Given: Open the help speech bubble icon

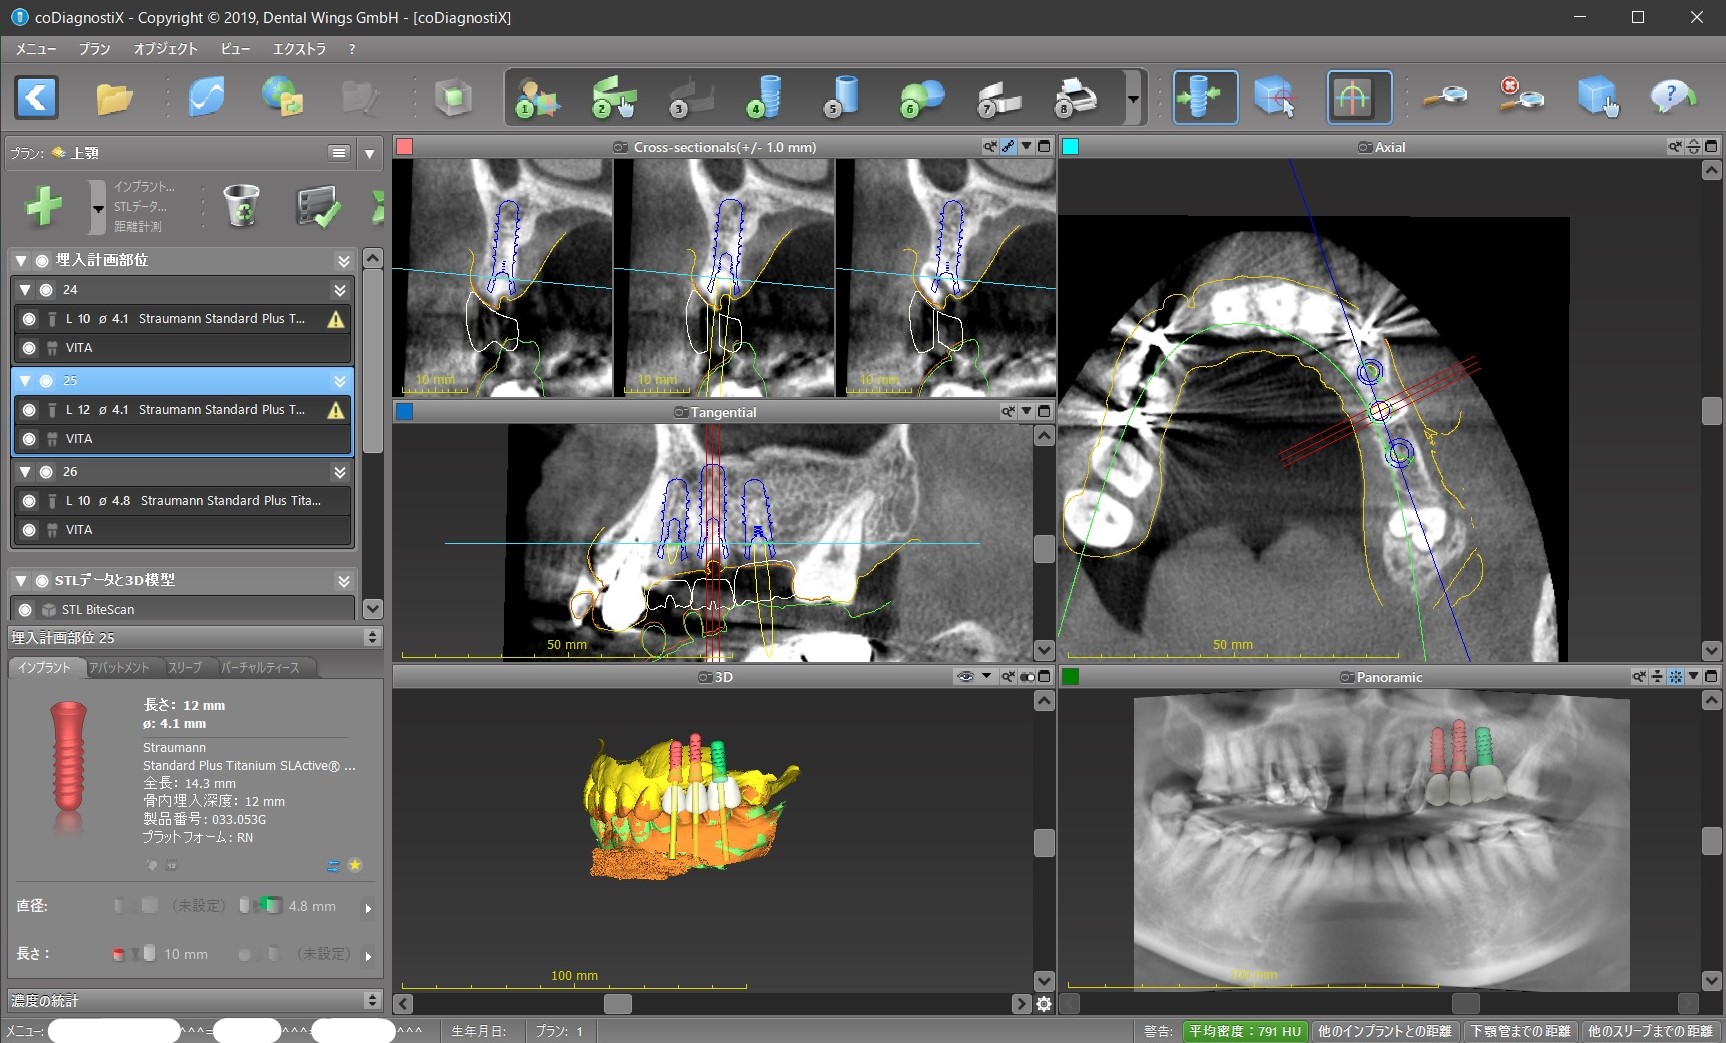Looking at the screenshot, I should coord(1672,97).
